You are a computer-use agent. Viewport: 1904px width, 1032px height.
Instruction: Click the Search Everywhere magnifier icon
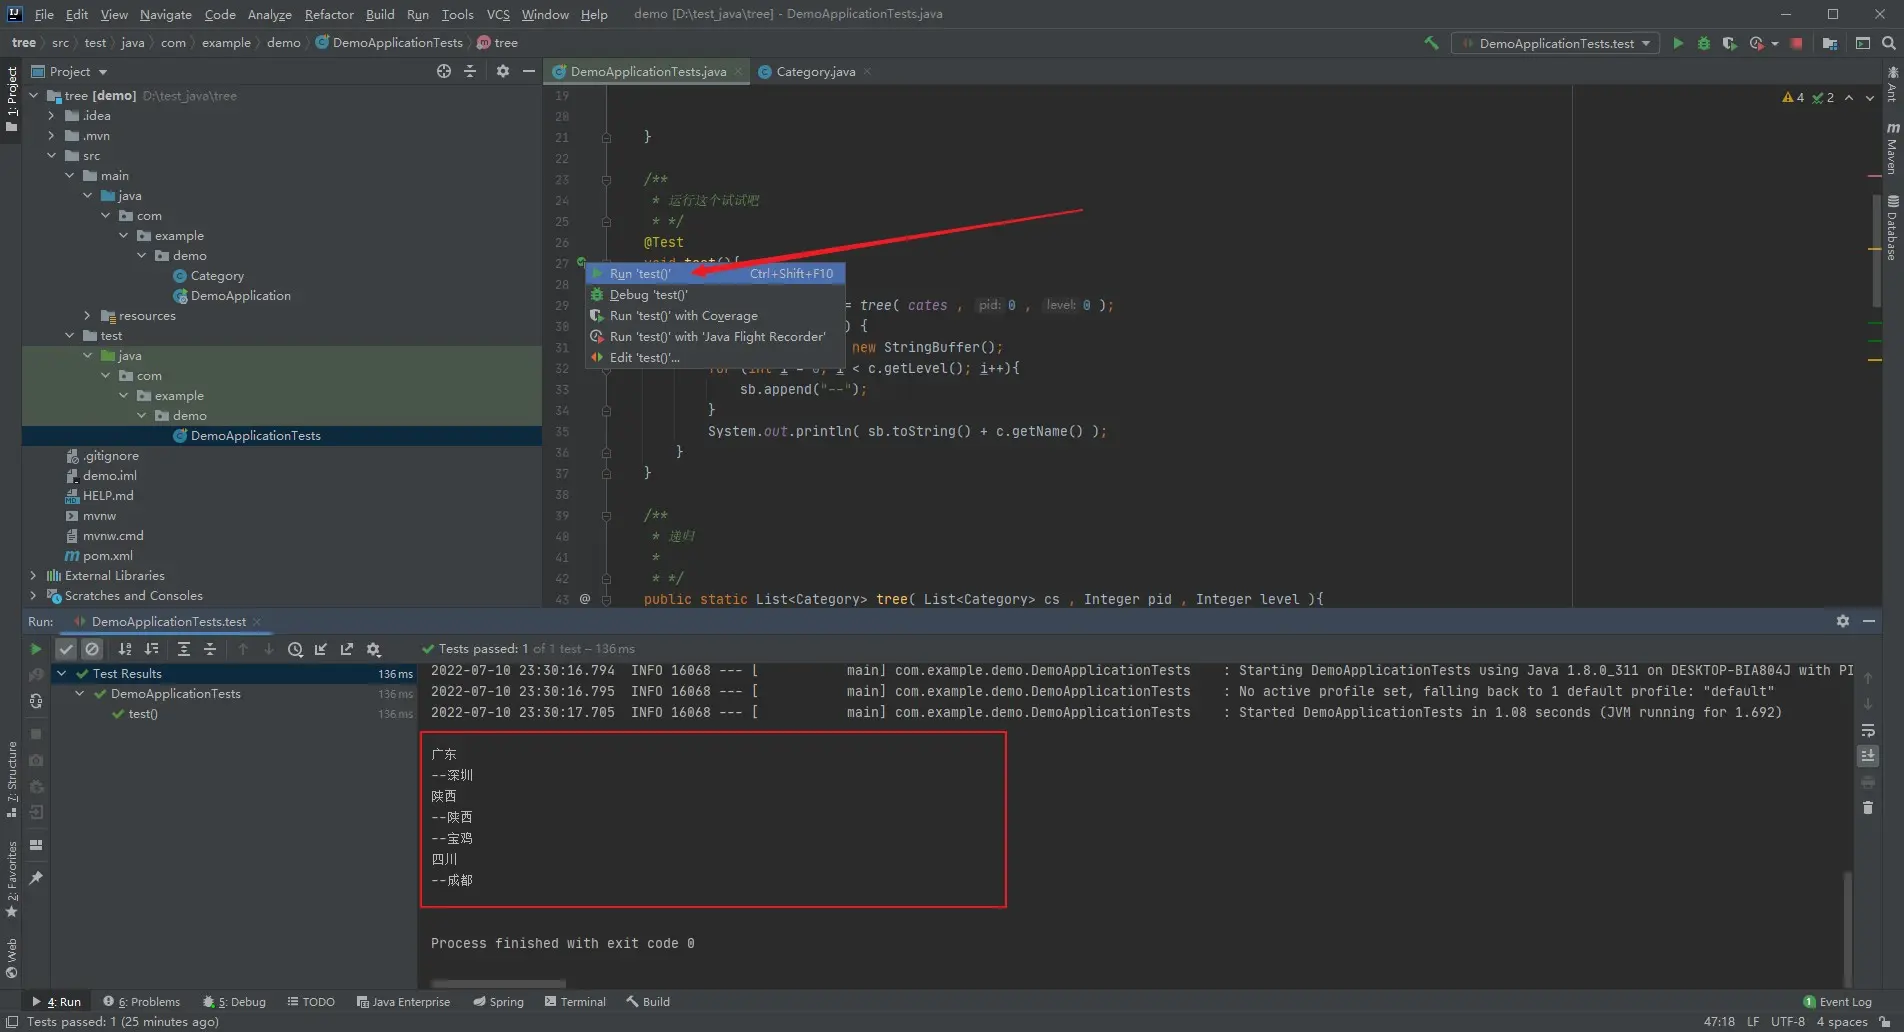click(x=1888, y=43)
